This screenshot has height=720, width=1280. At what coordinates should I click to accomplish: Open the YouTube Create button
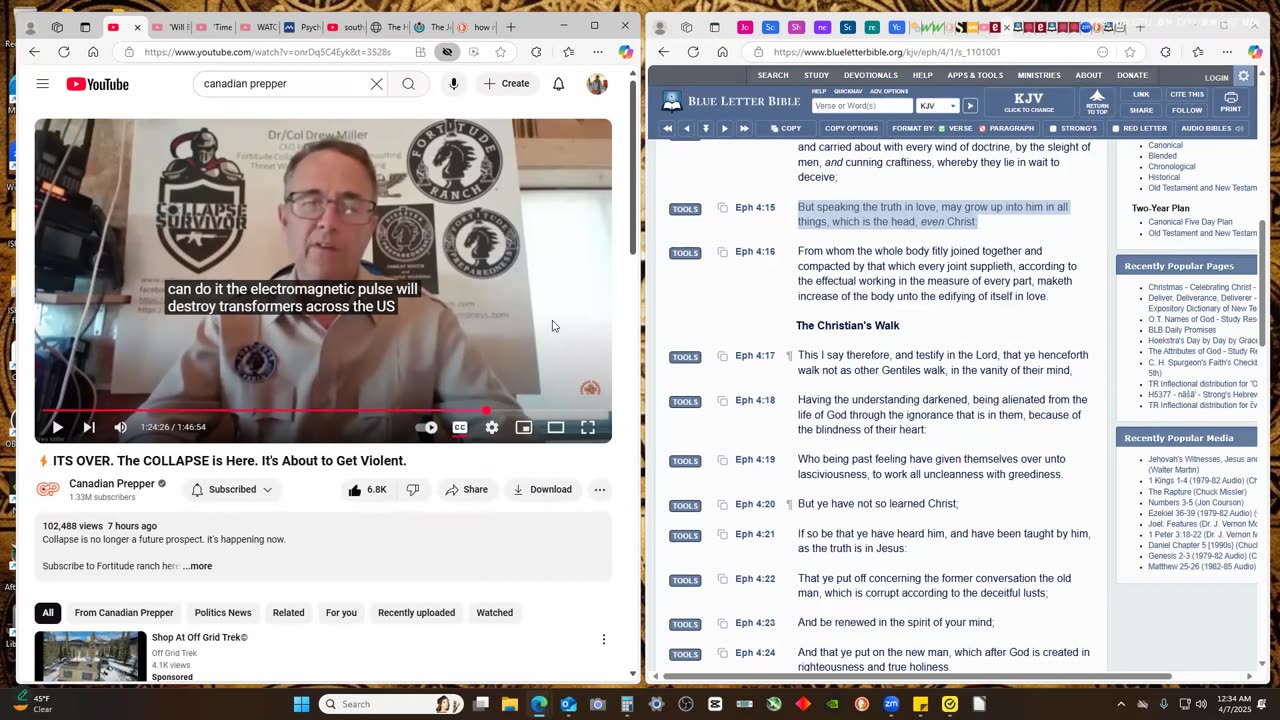pyautogui.click(x=507, y=84)
